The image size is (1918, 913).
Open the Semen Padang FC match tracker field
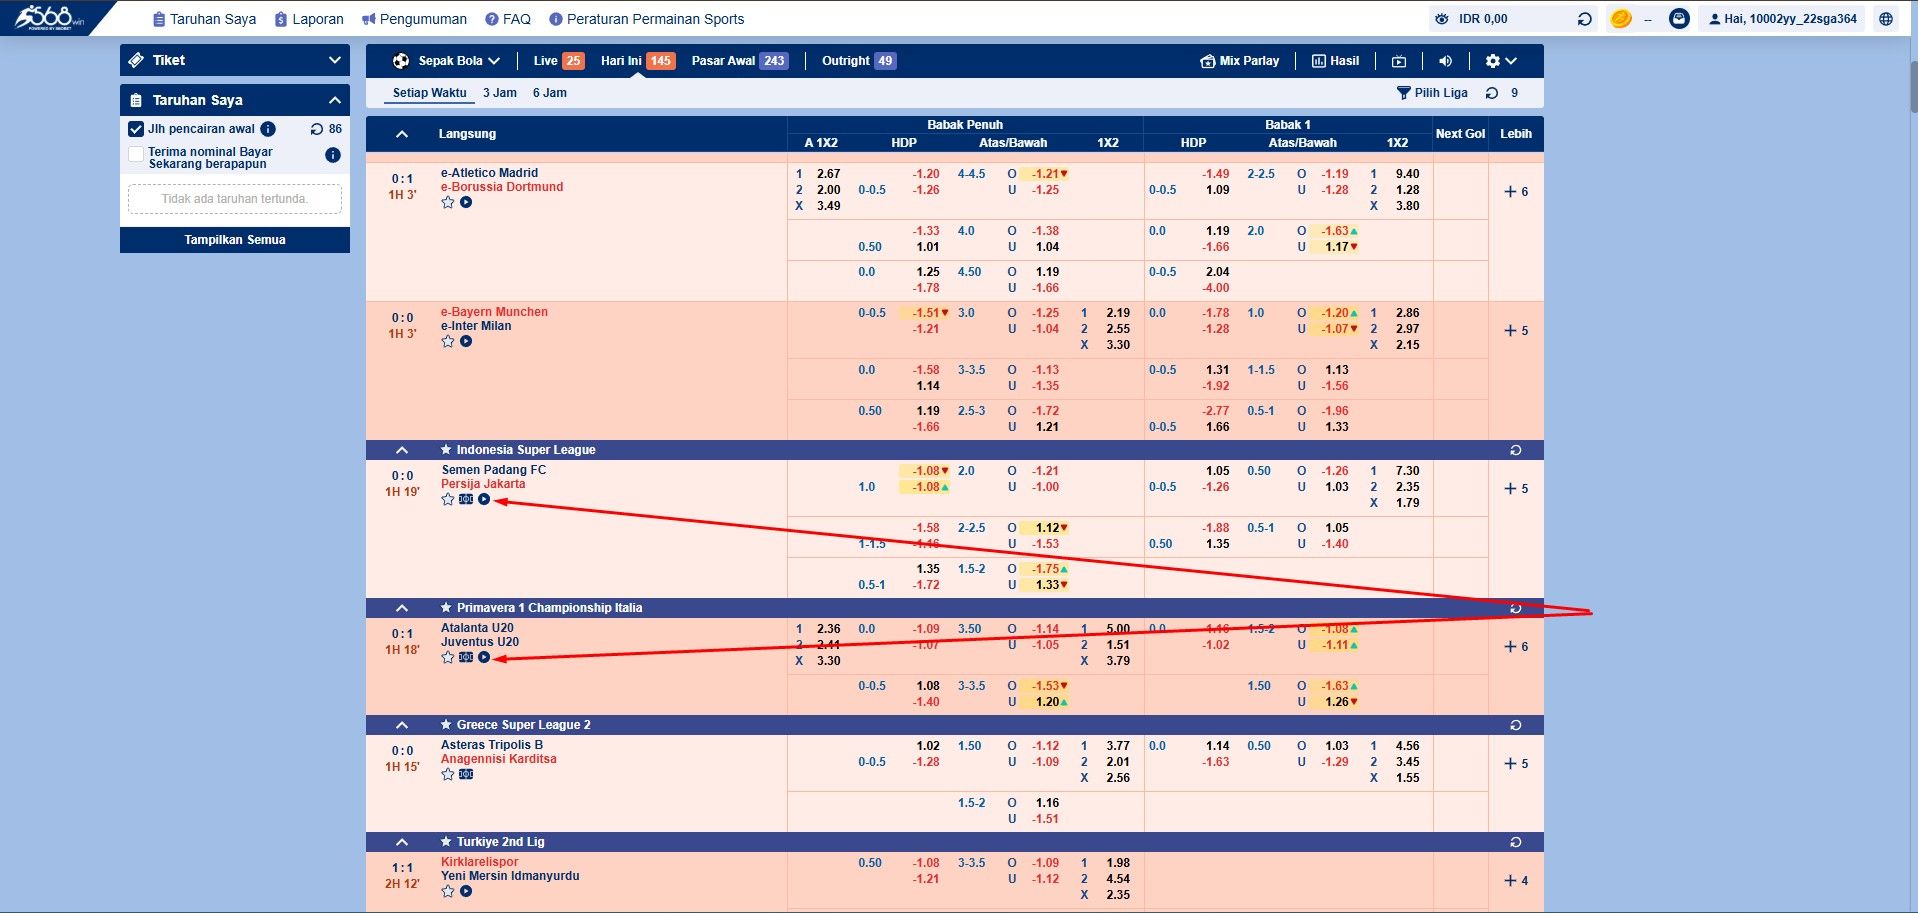click(466, 499)
